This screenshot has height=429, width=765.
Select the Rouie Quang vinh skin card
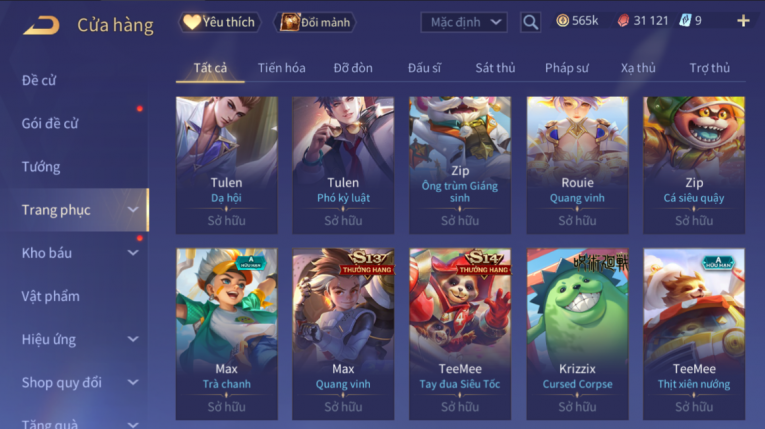pyautogui.click(x=577, y=165)
